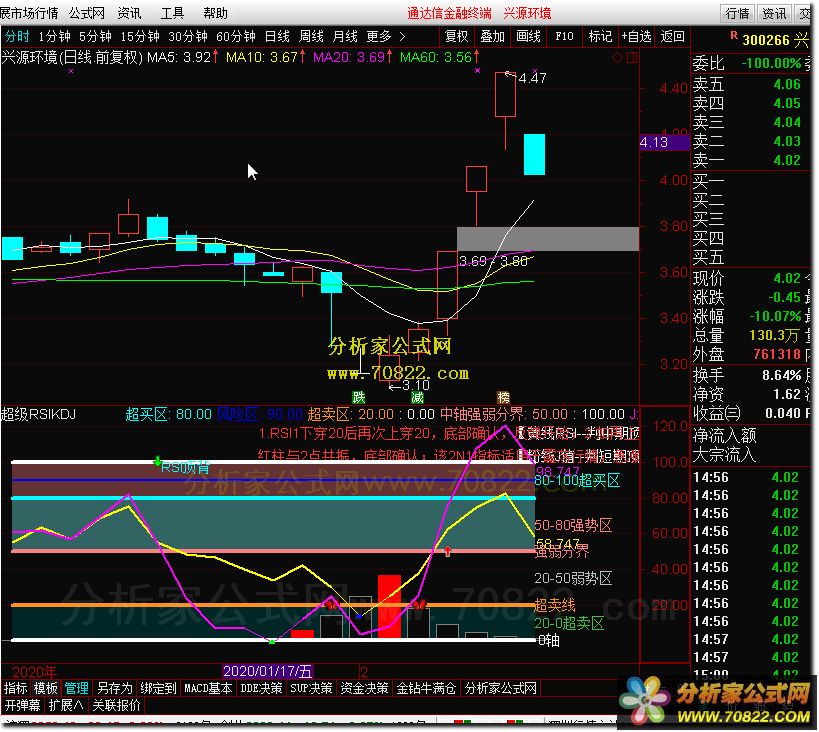Click the red up-arrow signal in the RSI panel
This screenshot has height=732, width=819.
point(448,551)
